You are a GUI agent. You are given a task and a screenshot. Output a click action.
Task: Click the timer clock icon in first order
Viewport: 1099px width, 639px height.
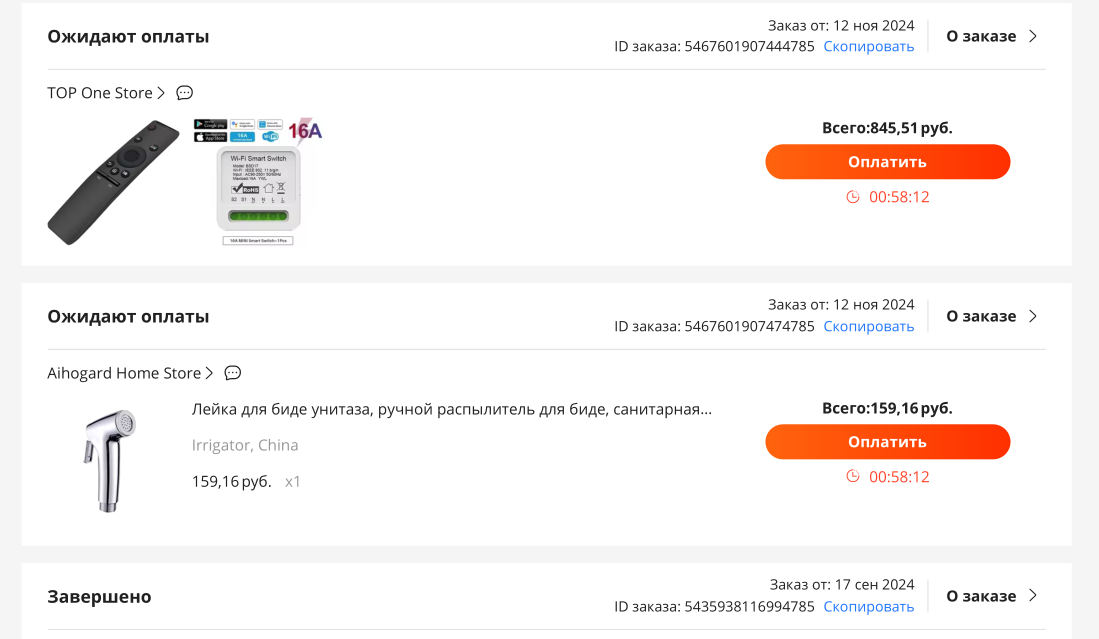853,197
